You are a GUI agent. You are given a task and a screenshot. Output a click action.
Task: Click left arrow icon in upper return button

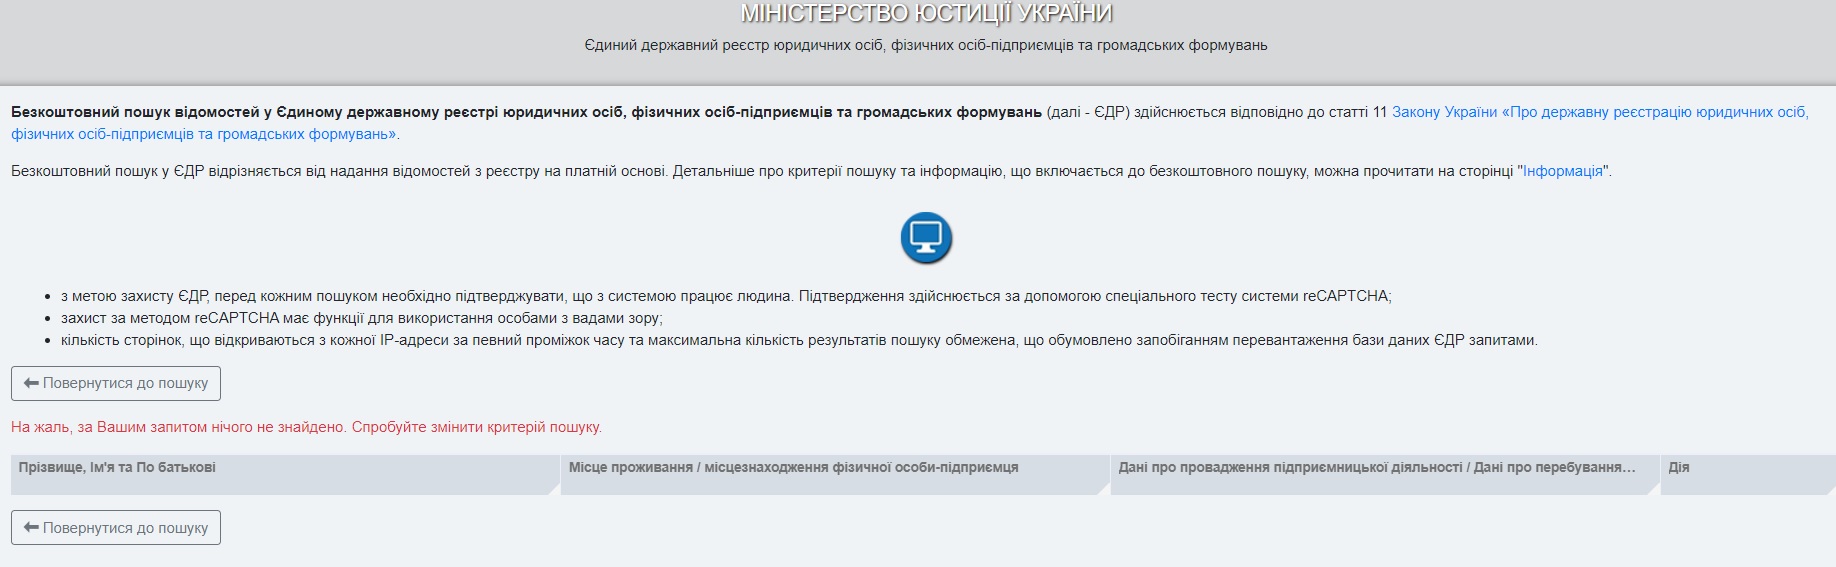coord(31,383)
